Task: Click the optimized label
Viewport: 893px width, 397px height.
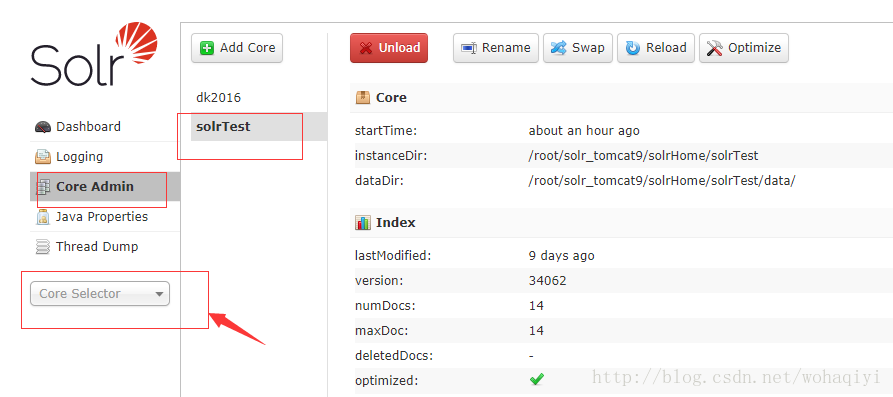Action: click(x=387, y=381)
